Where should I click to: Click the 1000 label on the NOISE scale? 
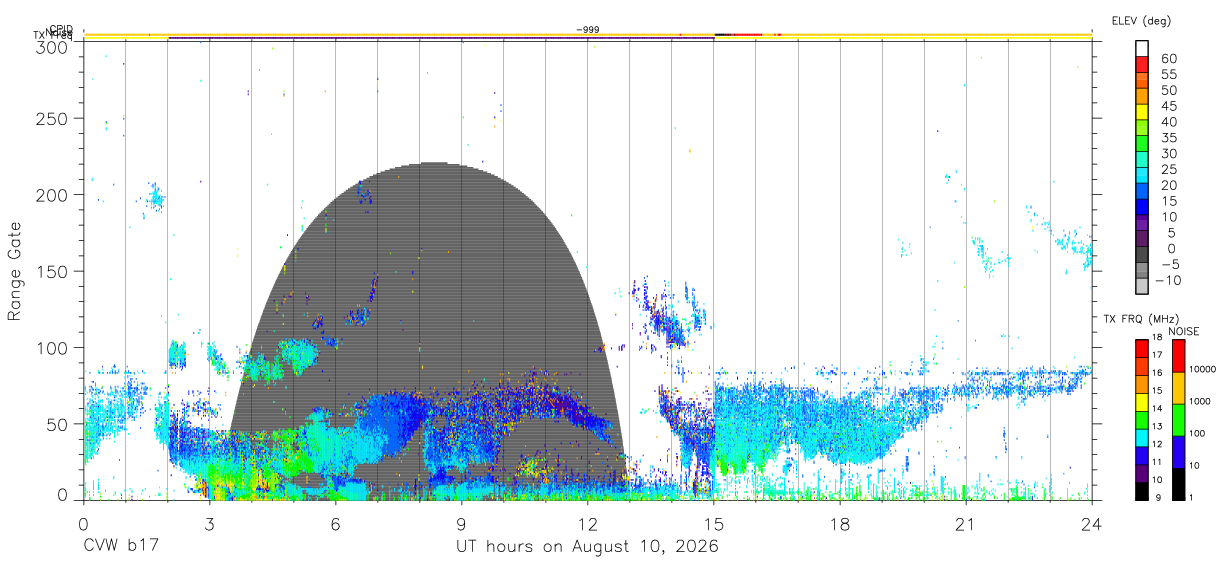1199,401
